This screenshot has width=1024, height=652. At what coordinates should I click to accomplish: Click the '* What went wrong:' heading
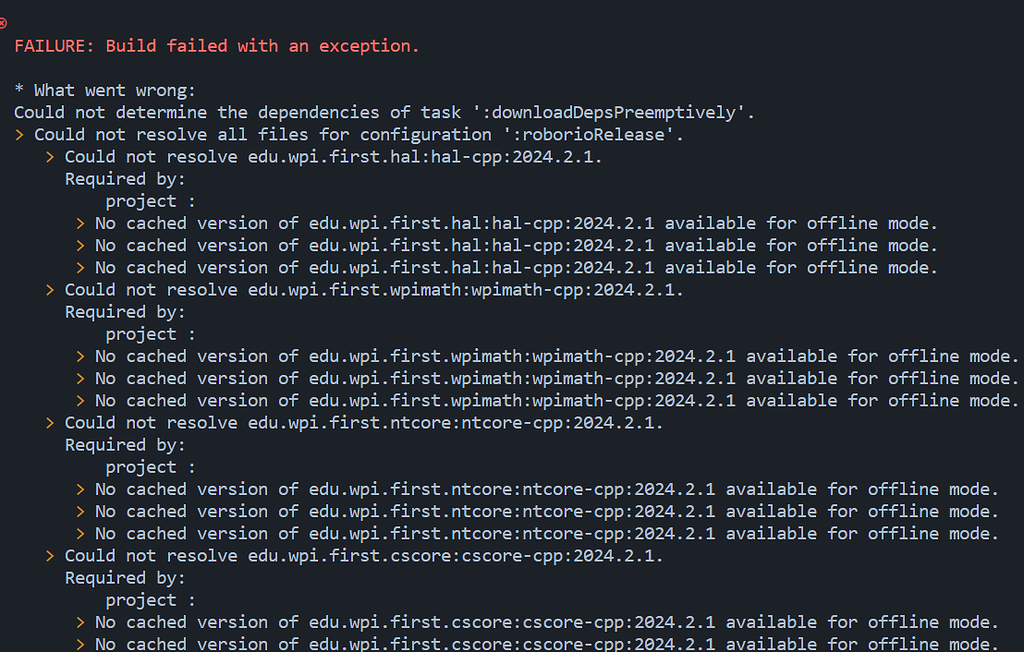point(104,90)
